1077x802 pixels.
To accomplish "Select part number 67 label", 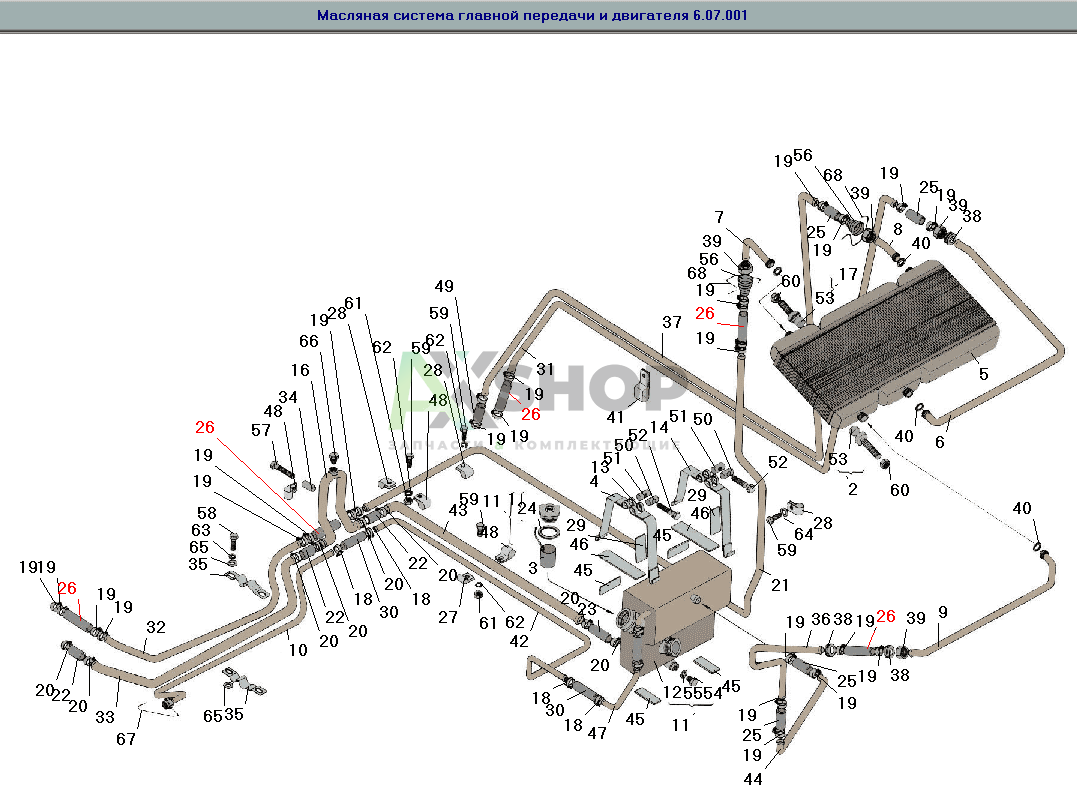I will click(x=127, y=739).
